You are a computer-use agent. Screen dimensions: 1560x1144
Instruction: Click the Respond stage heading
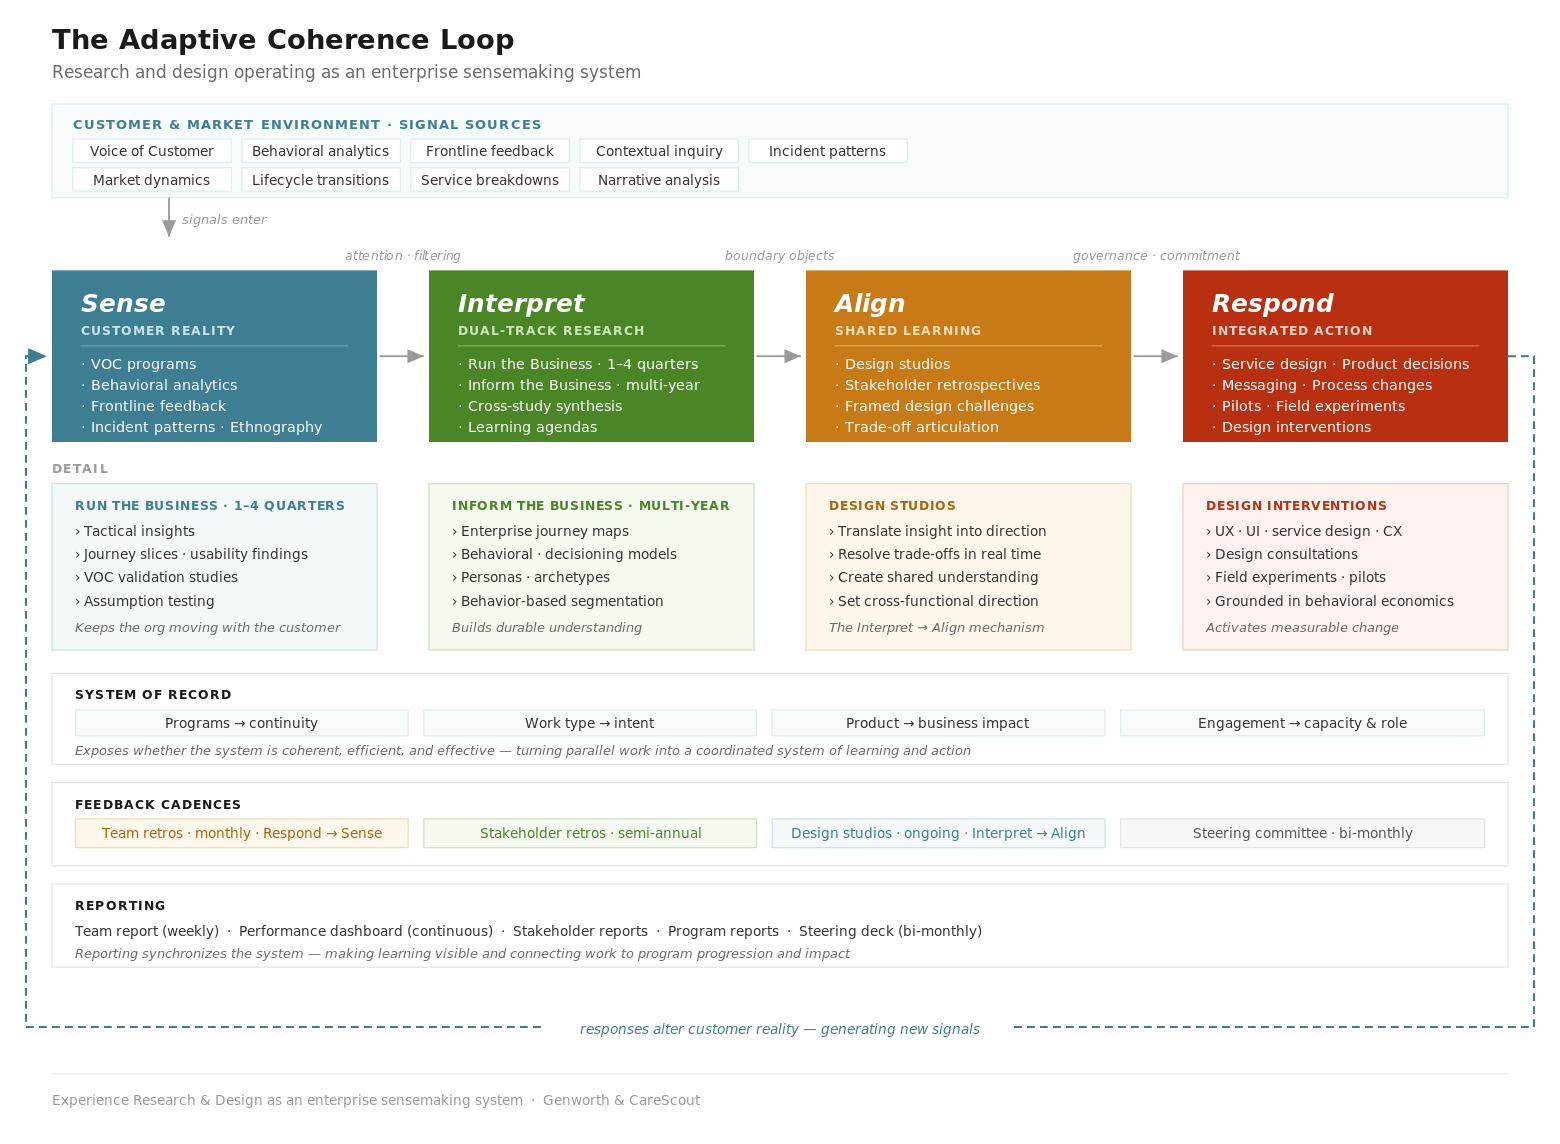point(1272,303)
